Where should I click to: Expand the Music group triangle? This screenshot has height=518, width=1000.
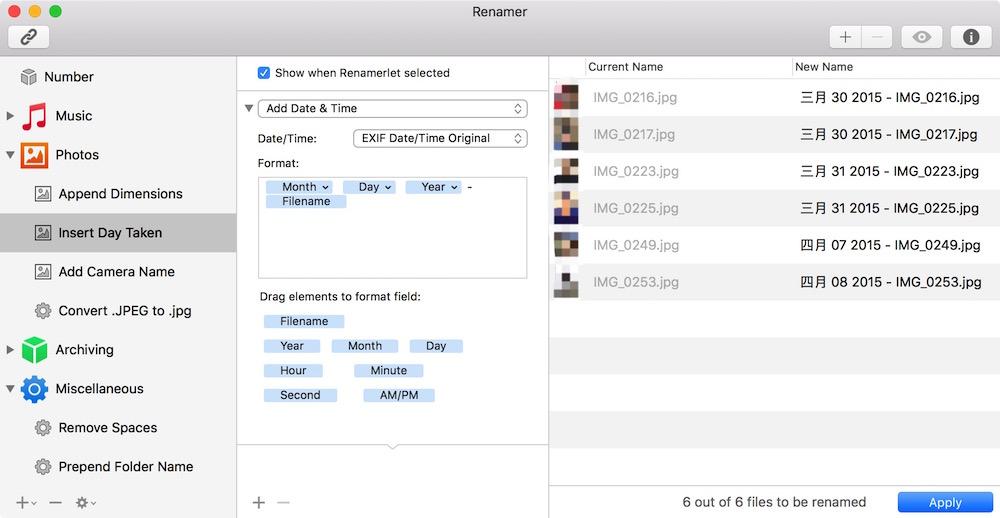(10, 116)
